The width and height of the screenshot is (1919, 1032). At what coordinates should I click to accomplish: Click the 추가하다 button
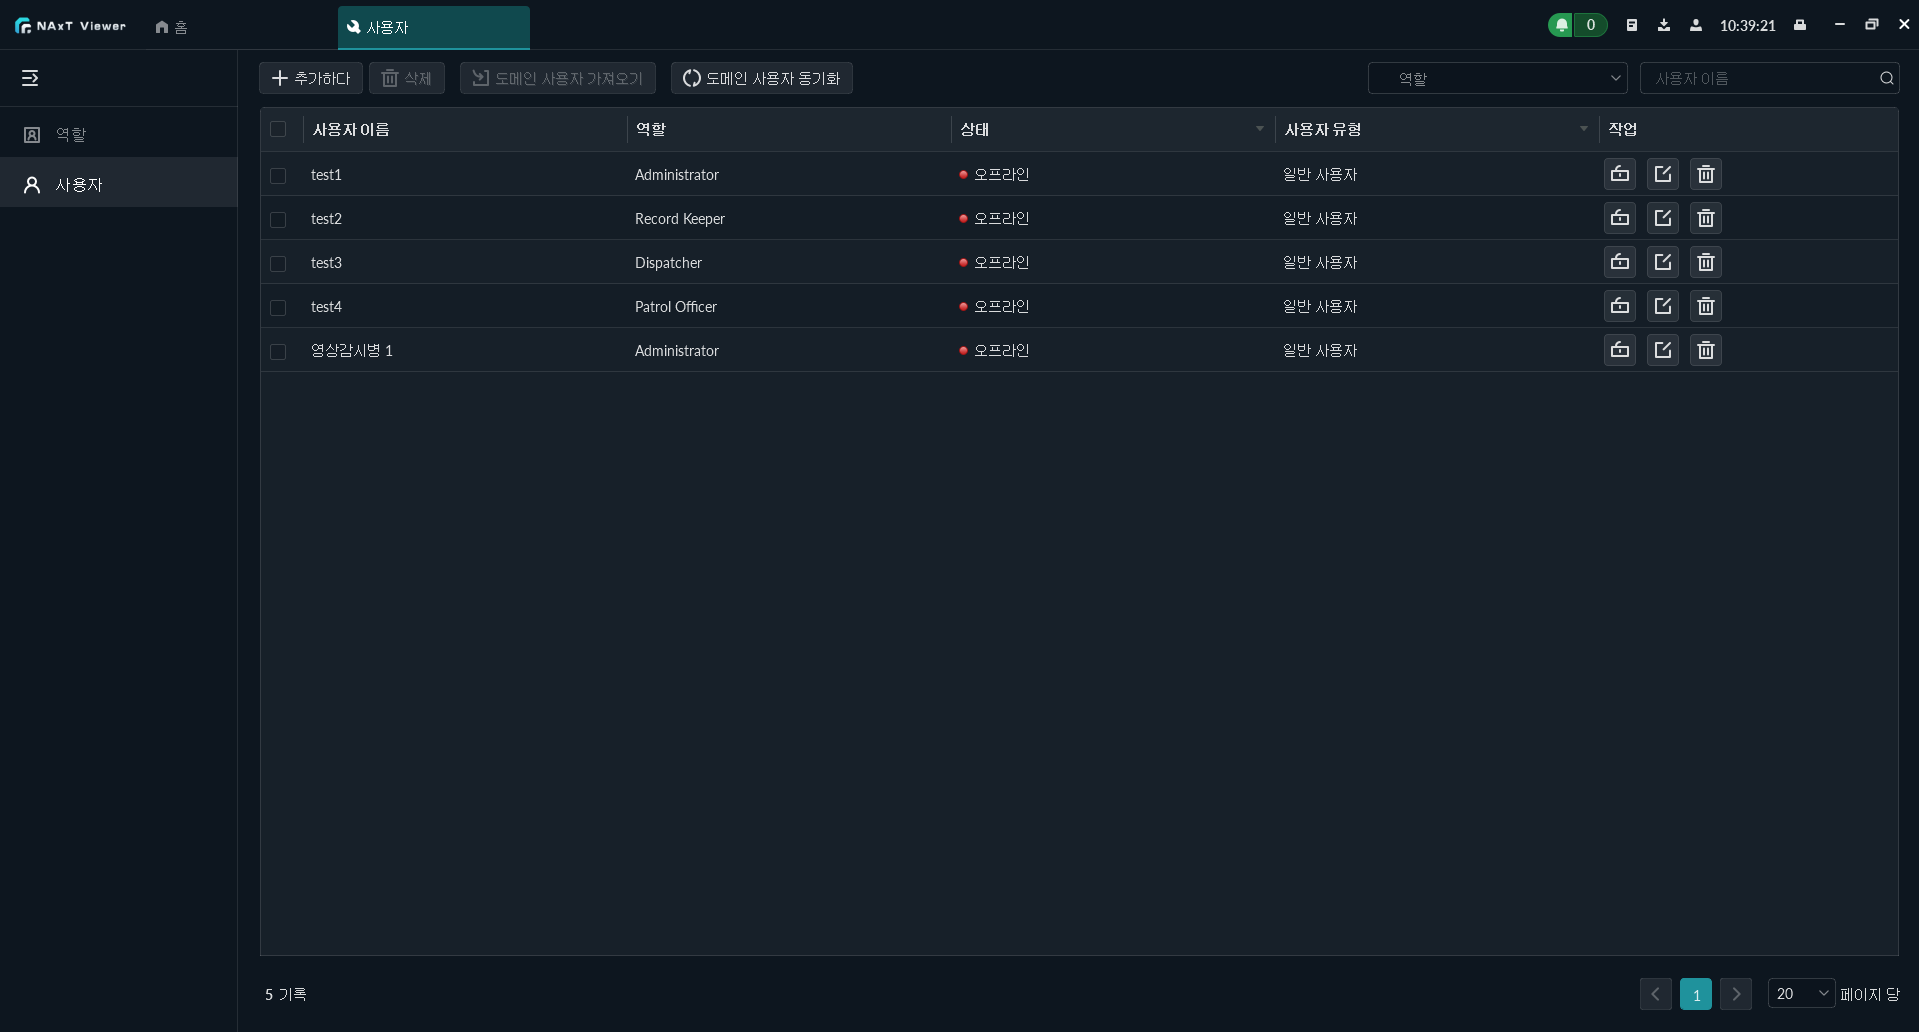point(311,78)
